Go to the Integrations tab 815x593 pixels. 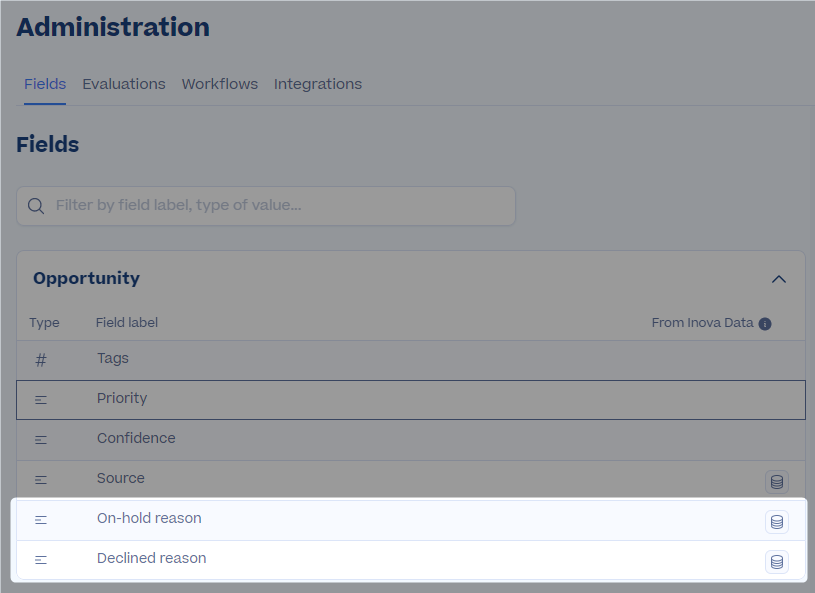[318, 84]
